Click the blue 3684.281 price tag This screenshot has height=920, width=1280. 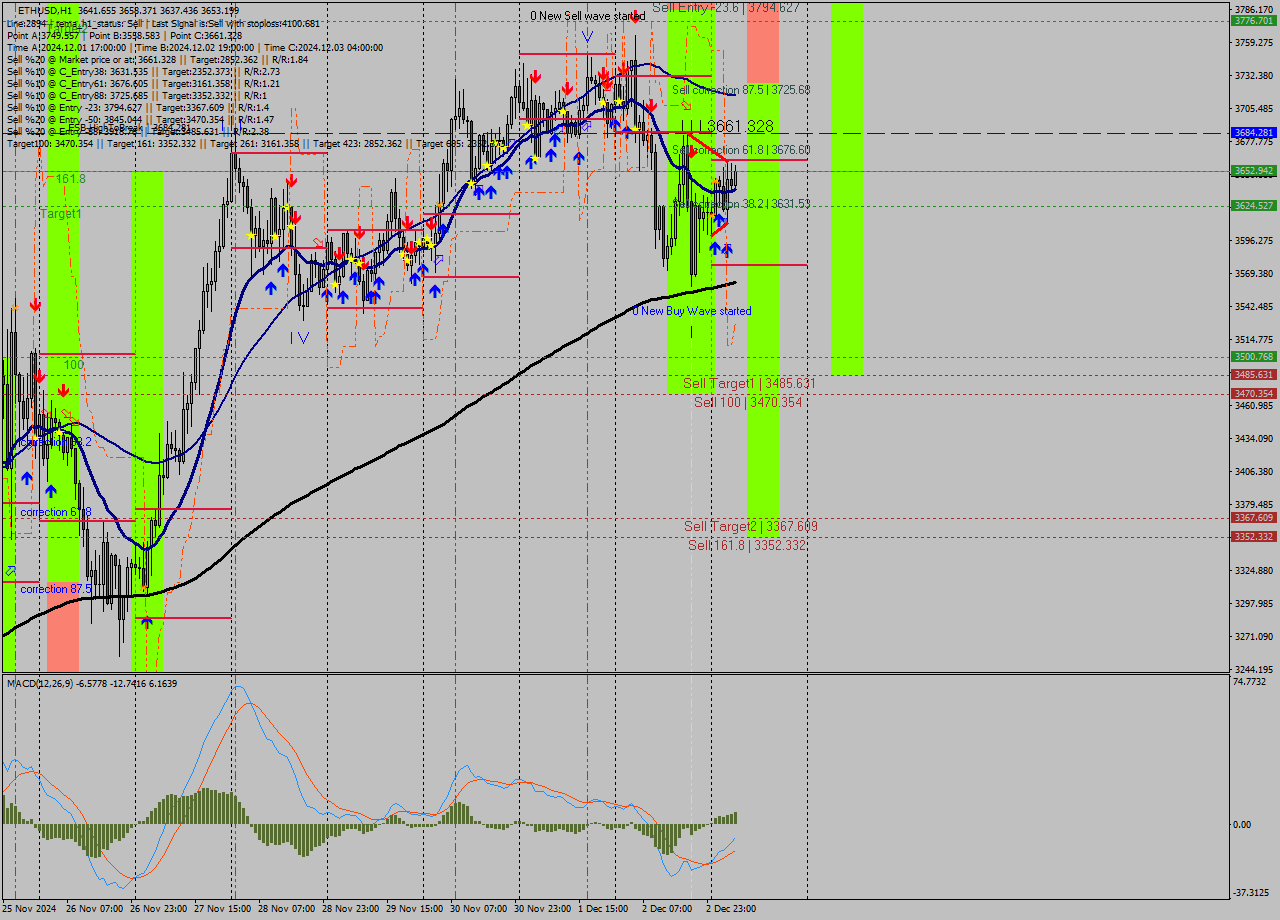point(1254,132)
